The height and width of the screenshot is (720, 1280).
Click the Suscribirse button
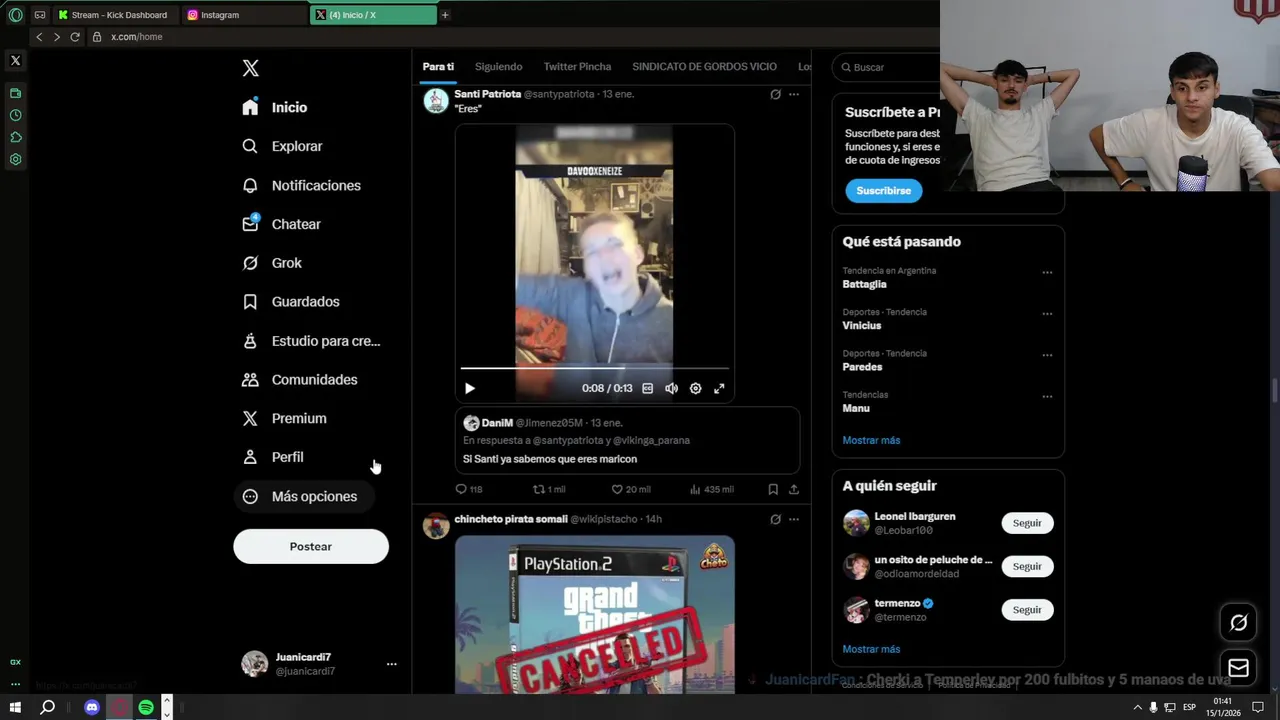(x=883, y=190)
